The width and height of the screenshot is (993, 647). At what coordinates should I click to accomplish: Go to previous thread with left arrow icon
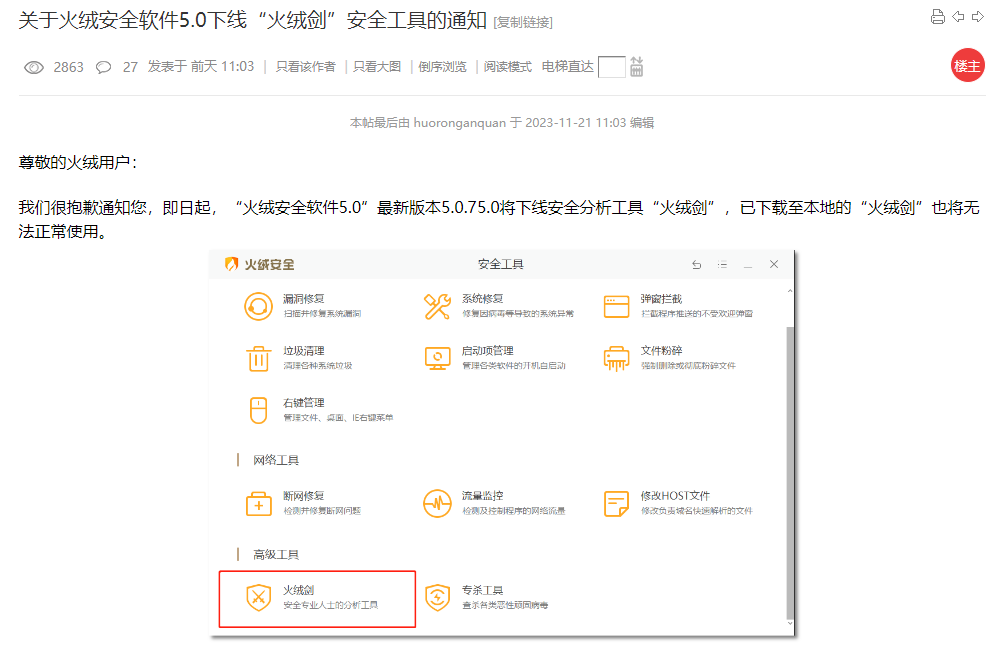tap(958, 17)
